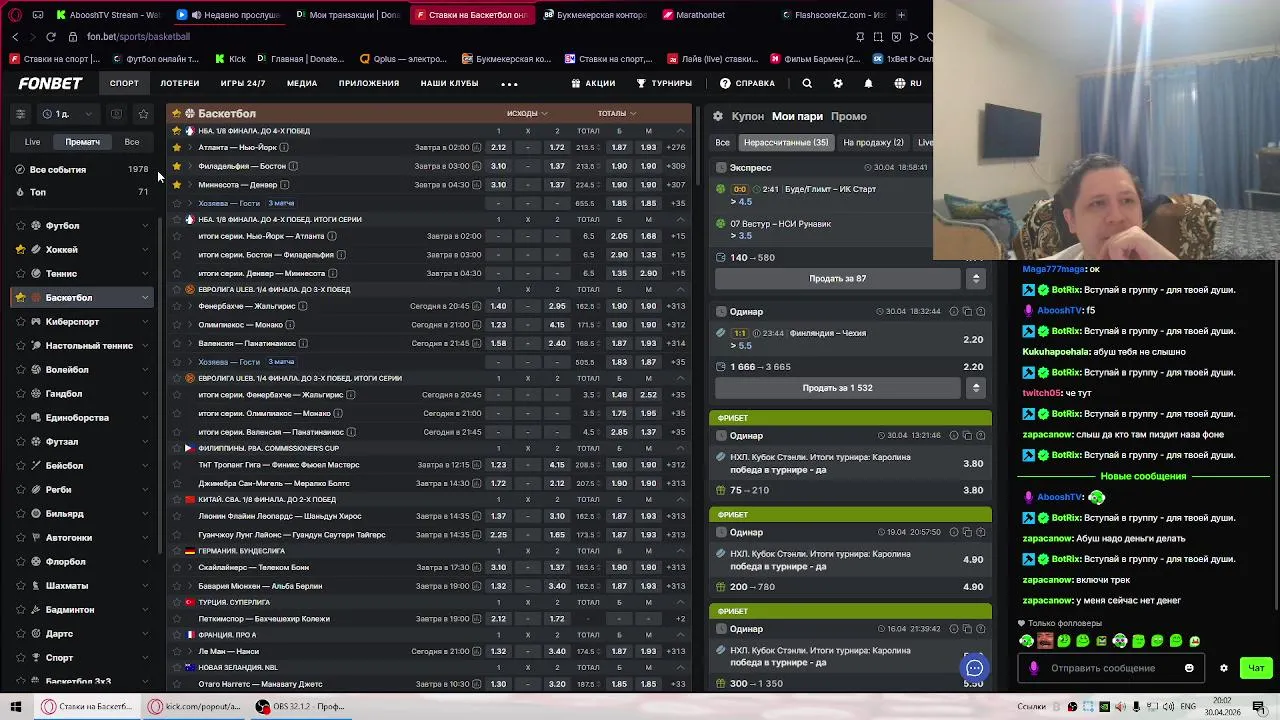The height and width of the screenshot is (720, 1280).
Task: Open a new browser tab
Action: [x=901, y=15]
